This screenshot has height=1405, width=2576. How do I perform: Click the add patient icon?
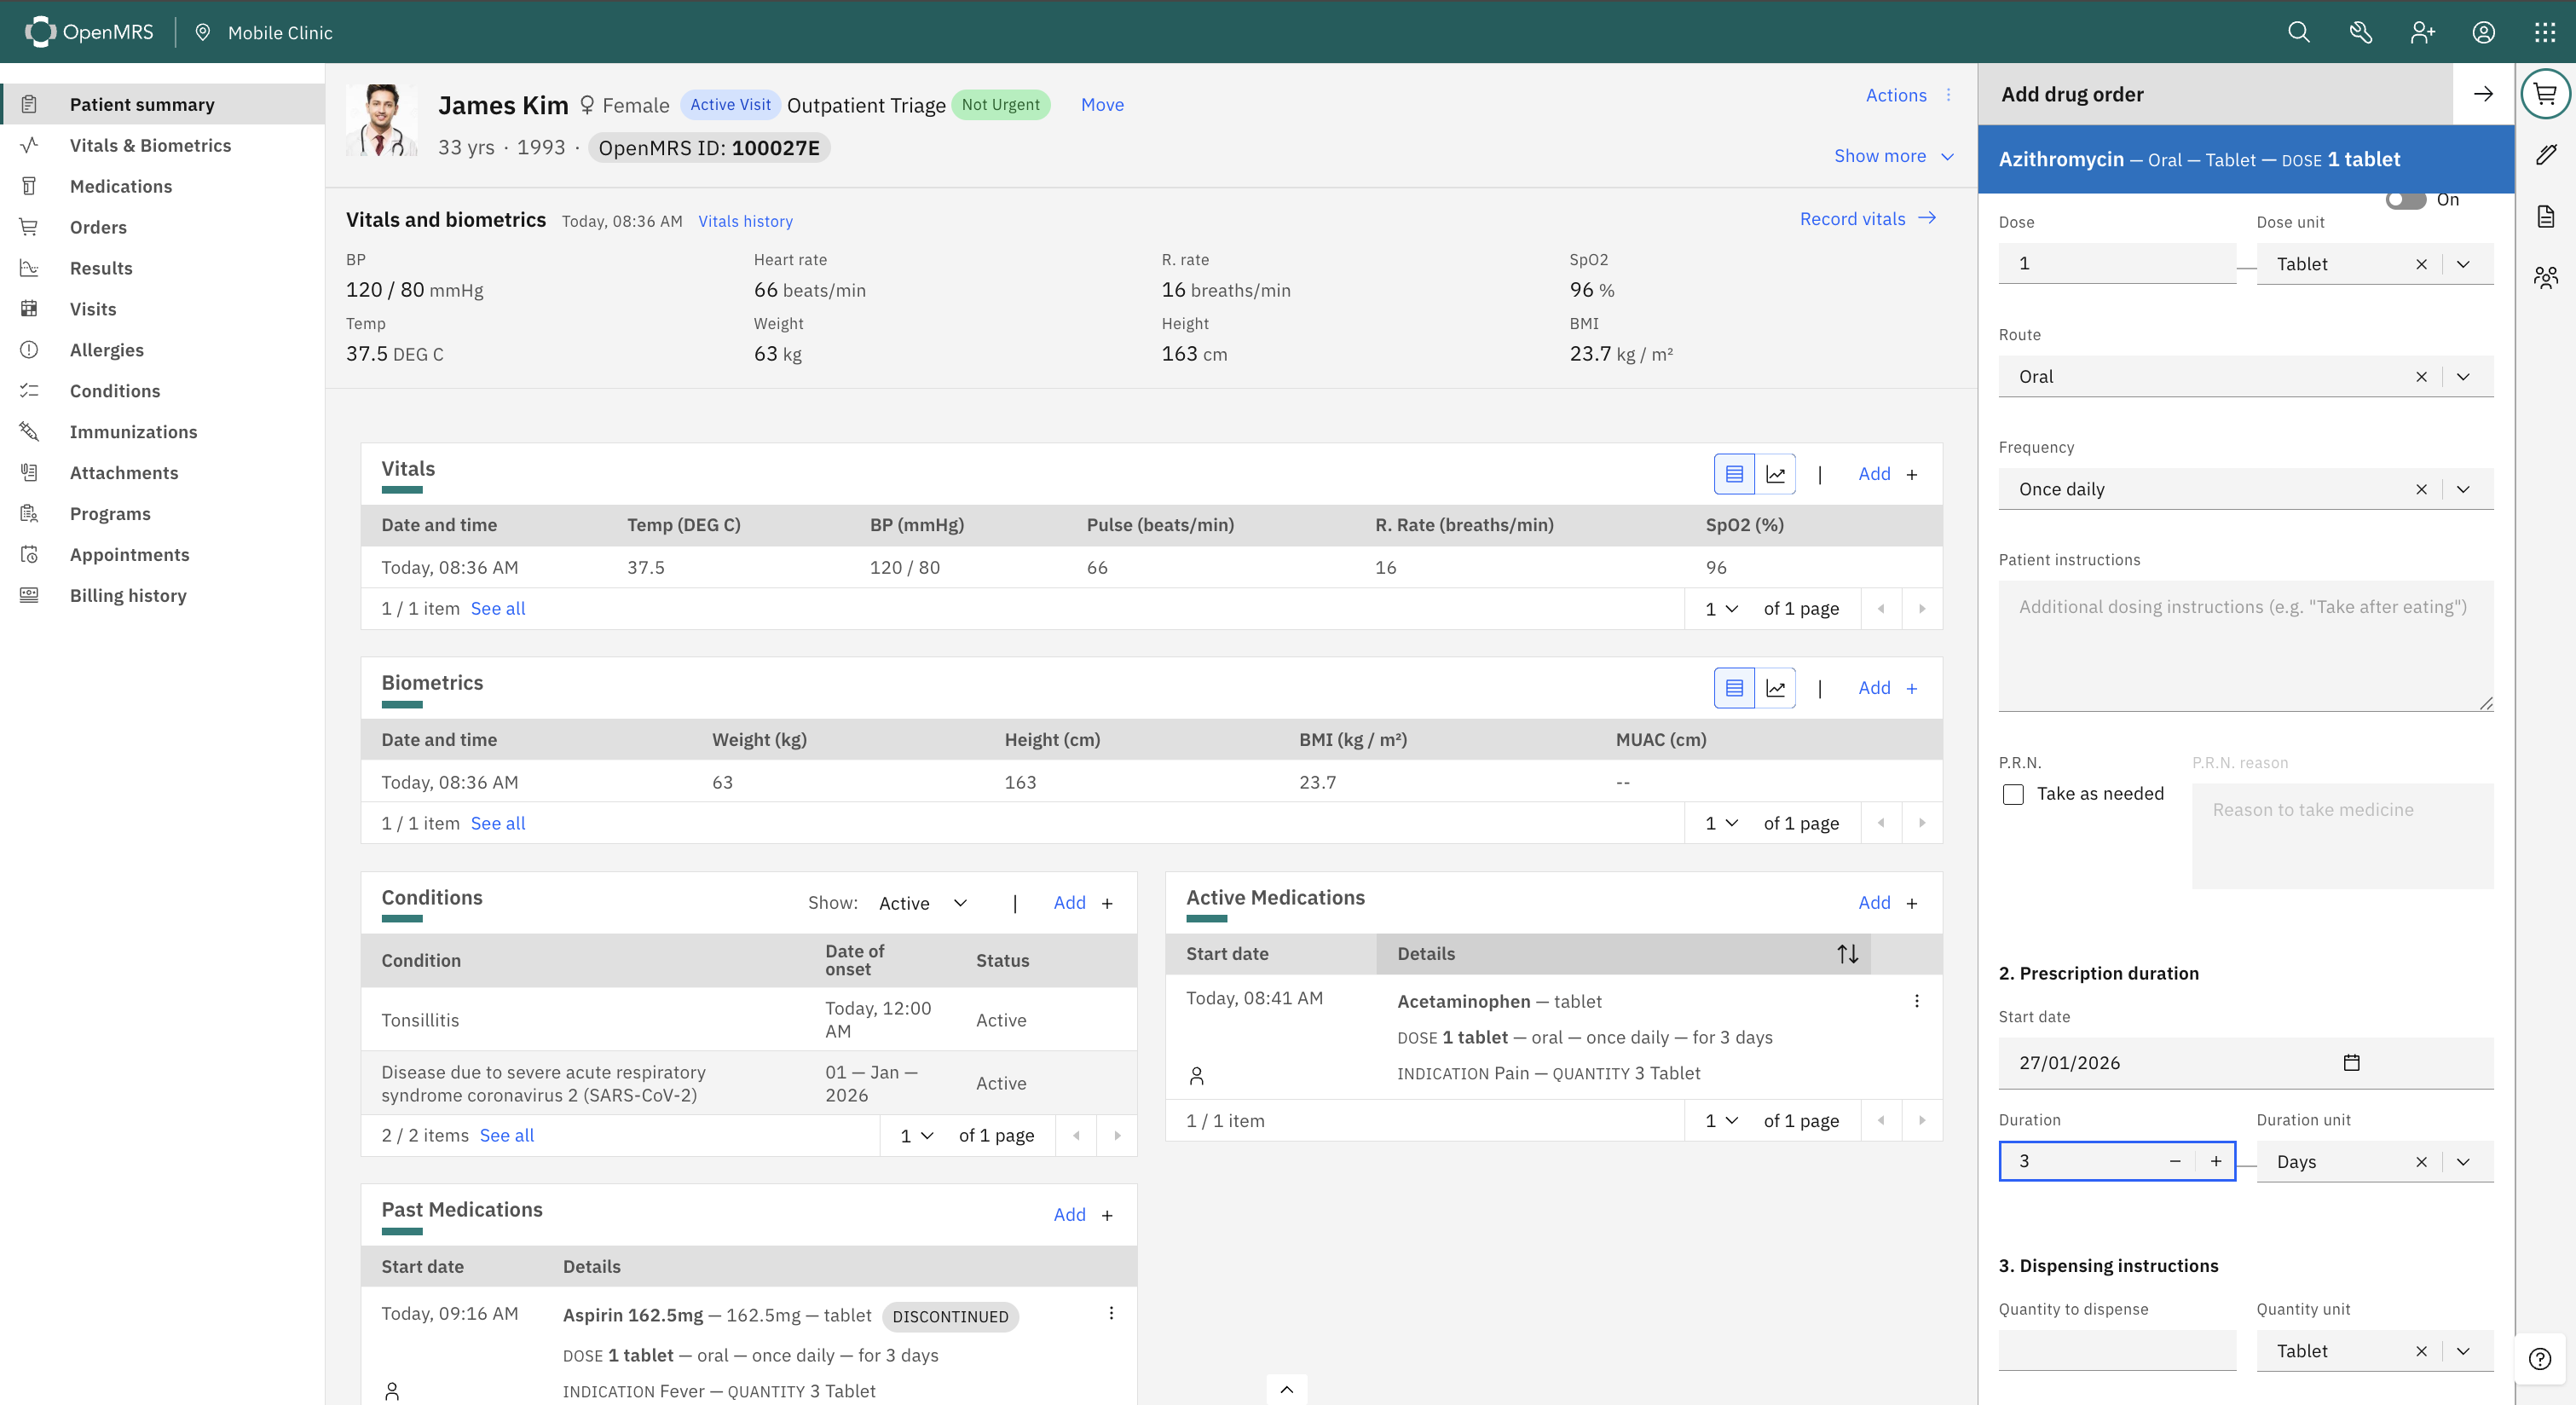tap(2421, 32)
